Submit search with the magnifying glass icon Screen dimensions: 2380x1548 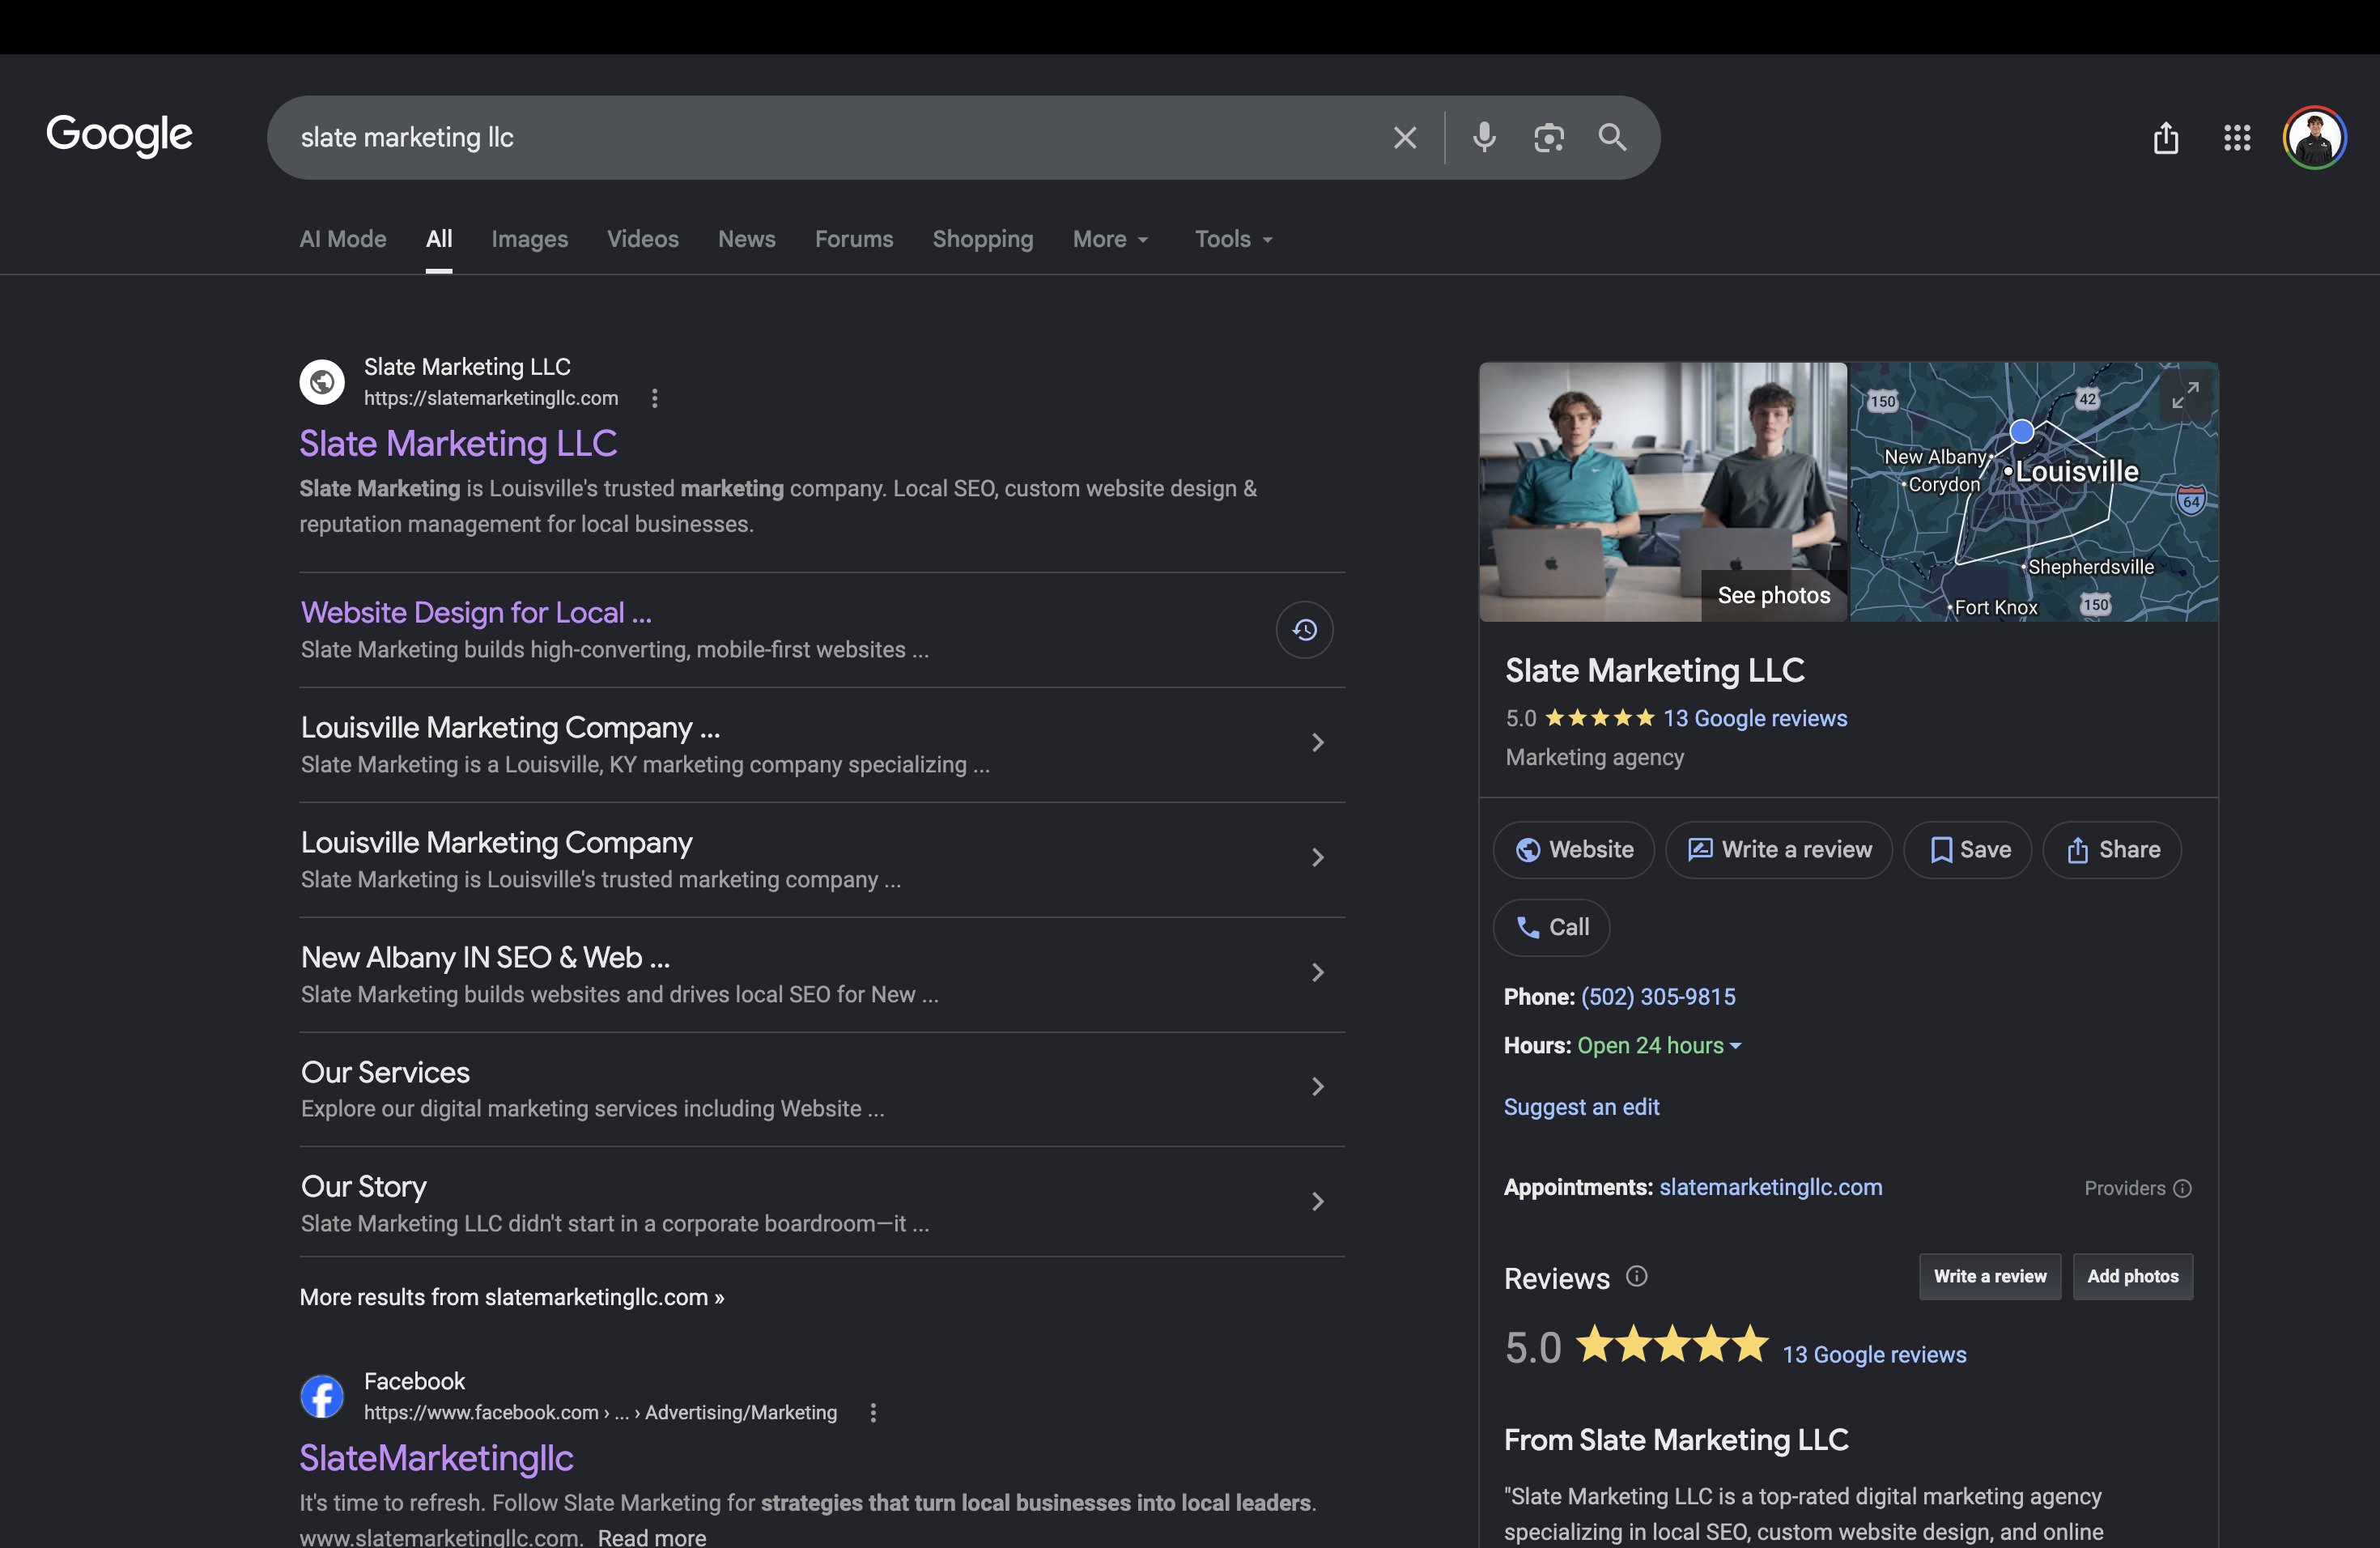pyautogui.click(x=1612, y=137)
